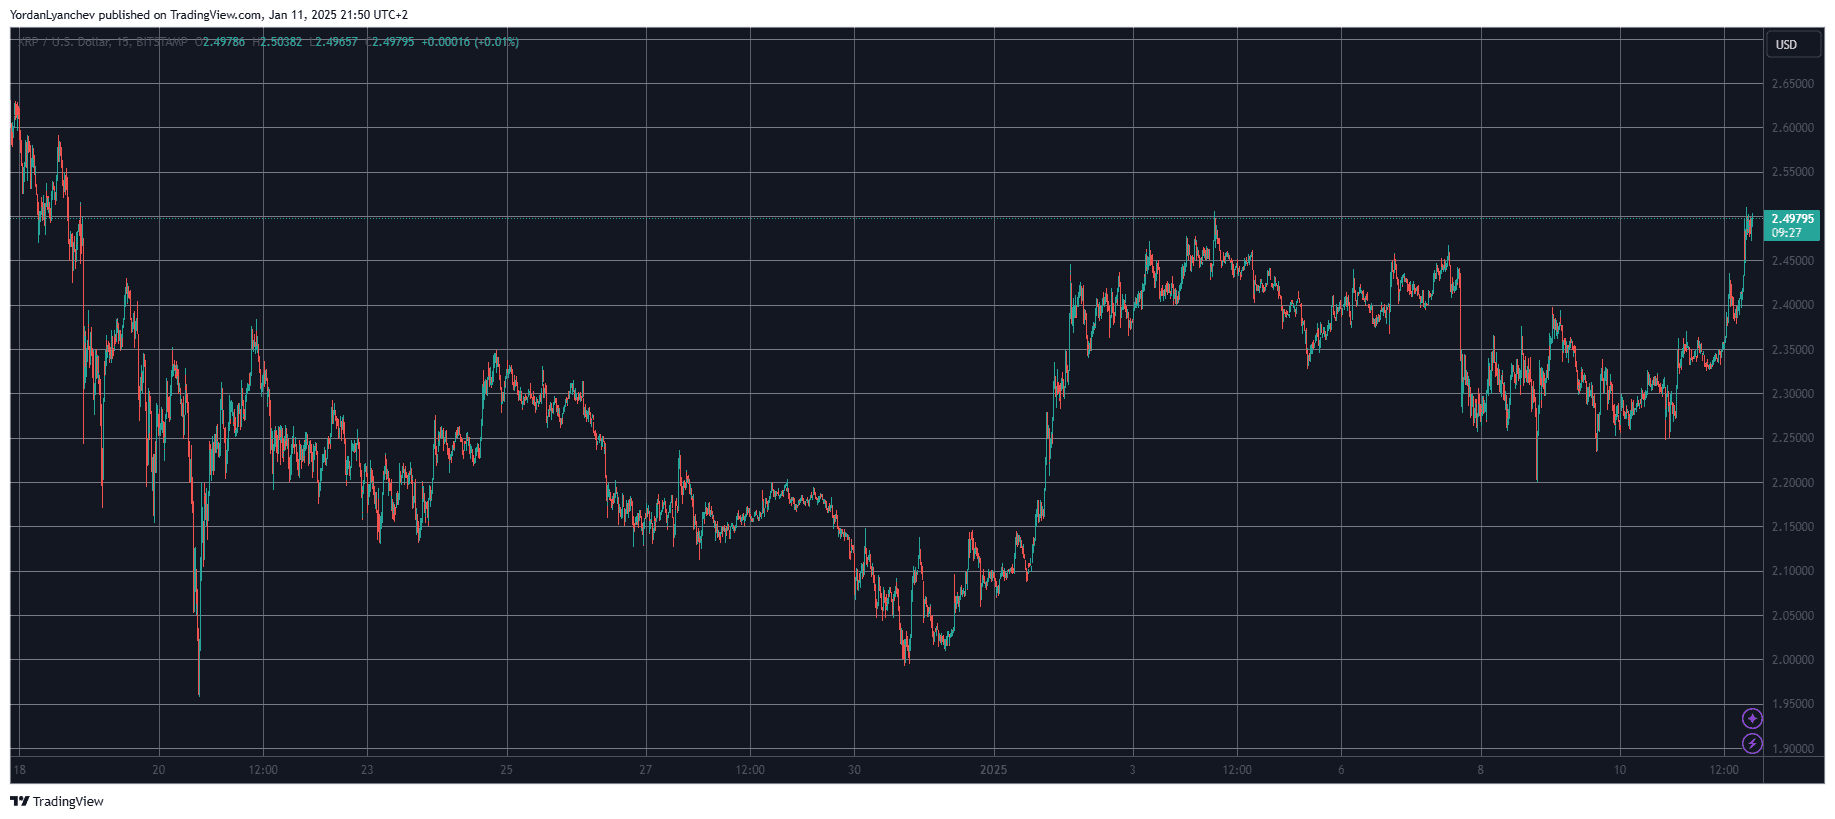This screenshot has width=1835, height=819.
Task: Click the XRP / U.S. Dollar symbol legend
Action: coord(103,42)
